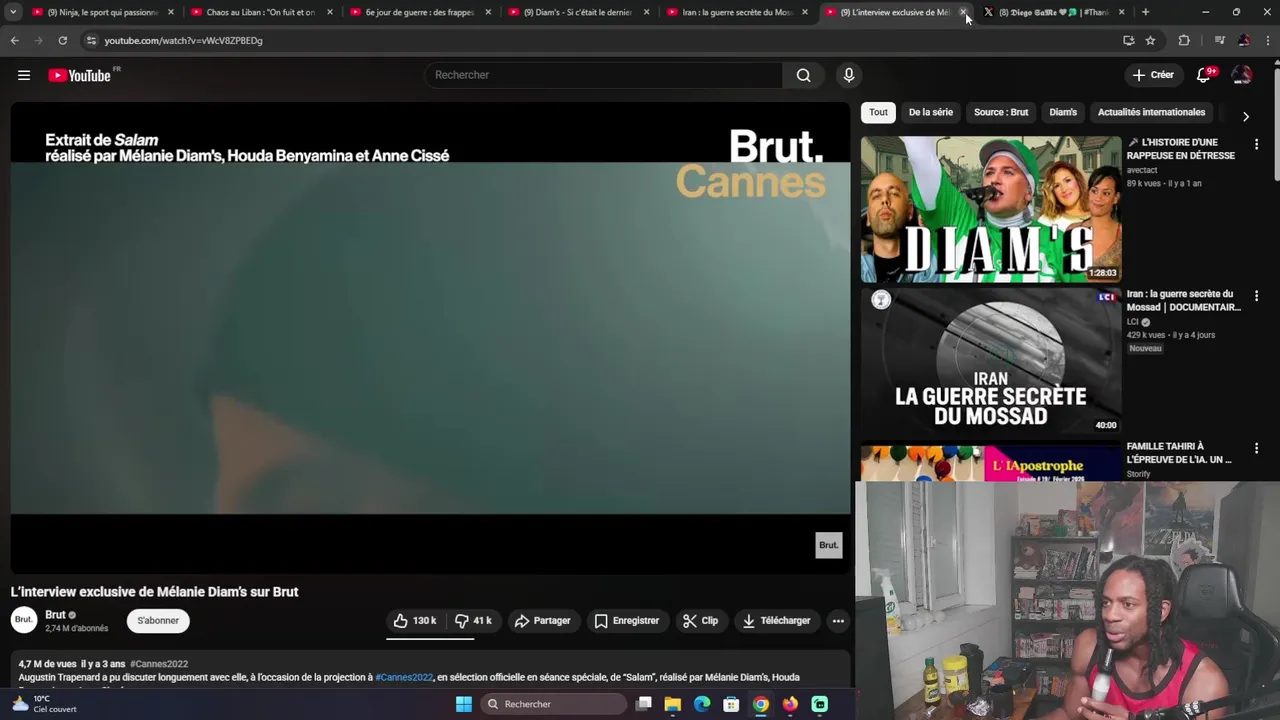Close the L'interview exclusive tab
The width and height of the screenshot is (1280, 720).
(x=963, y=12)
